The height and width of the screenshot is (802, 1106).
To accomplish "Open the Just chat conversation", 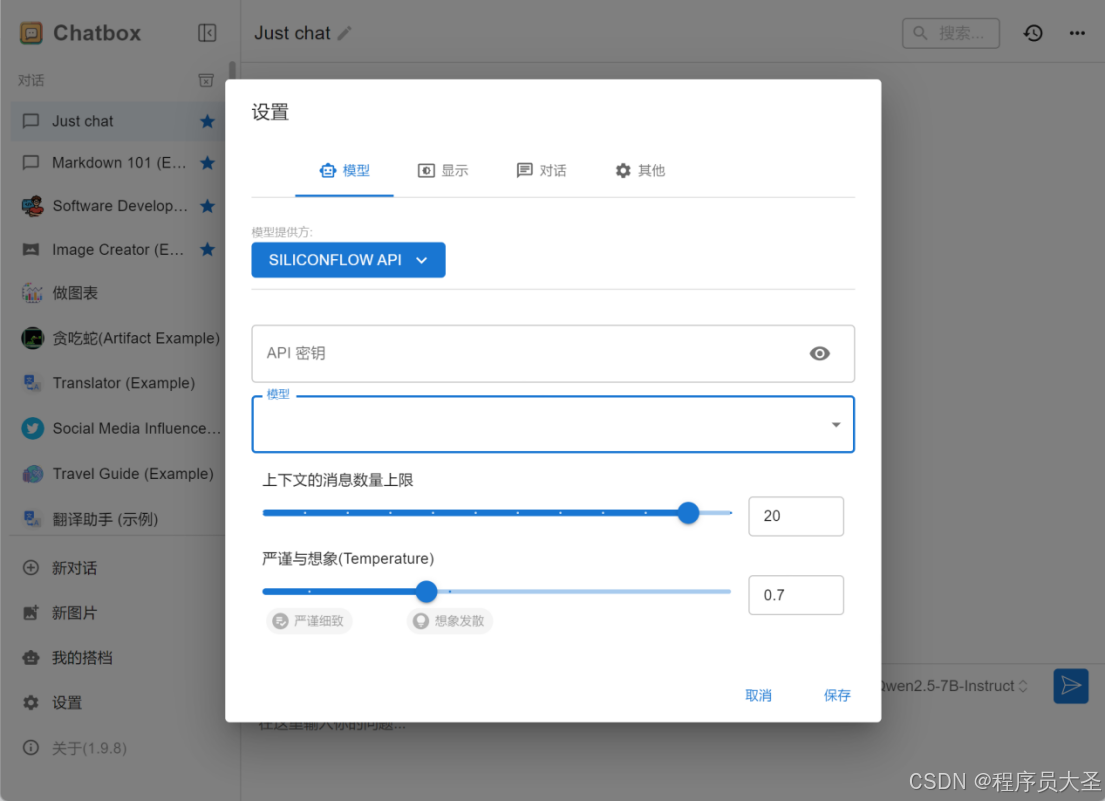I will tap(118, 121).
